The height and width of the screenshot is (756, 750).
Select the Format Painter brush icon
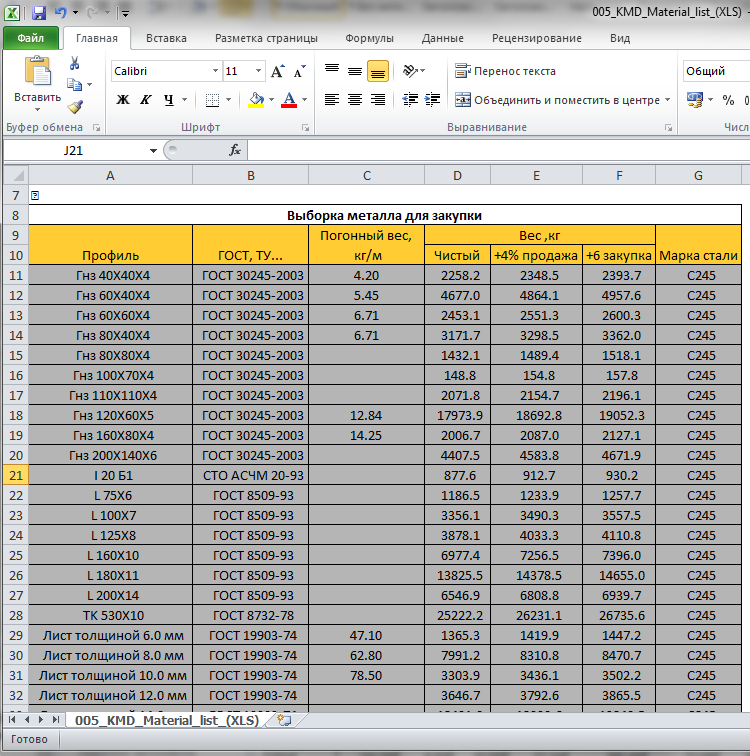[75, 107]
